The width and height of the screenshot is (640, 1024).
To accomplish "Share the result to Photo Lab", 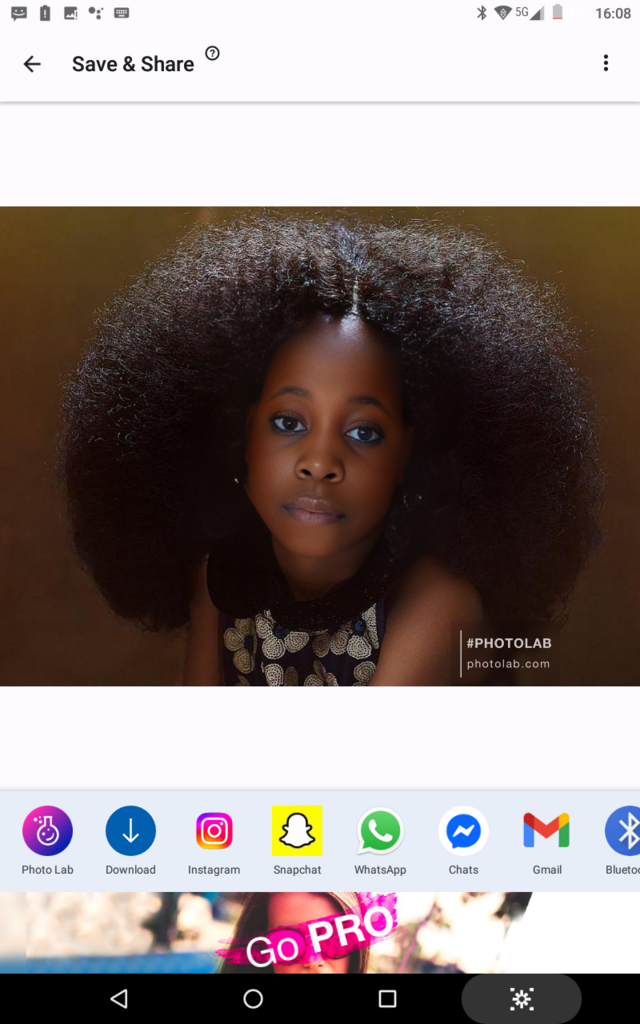I will click(48, 832).
